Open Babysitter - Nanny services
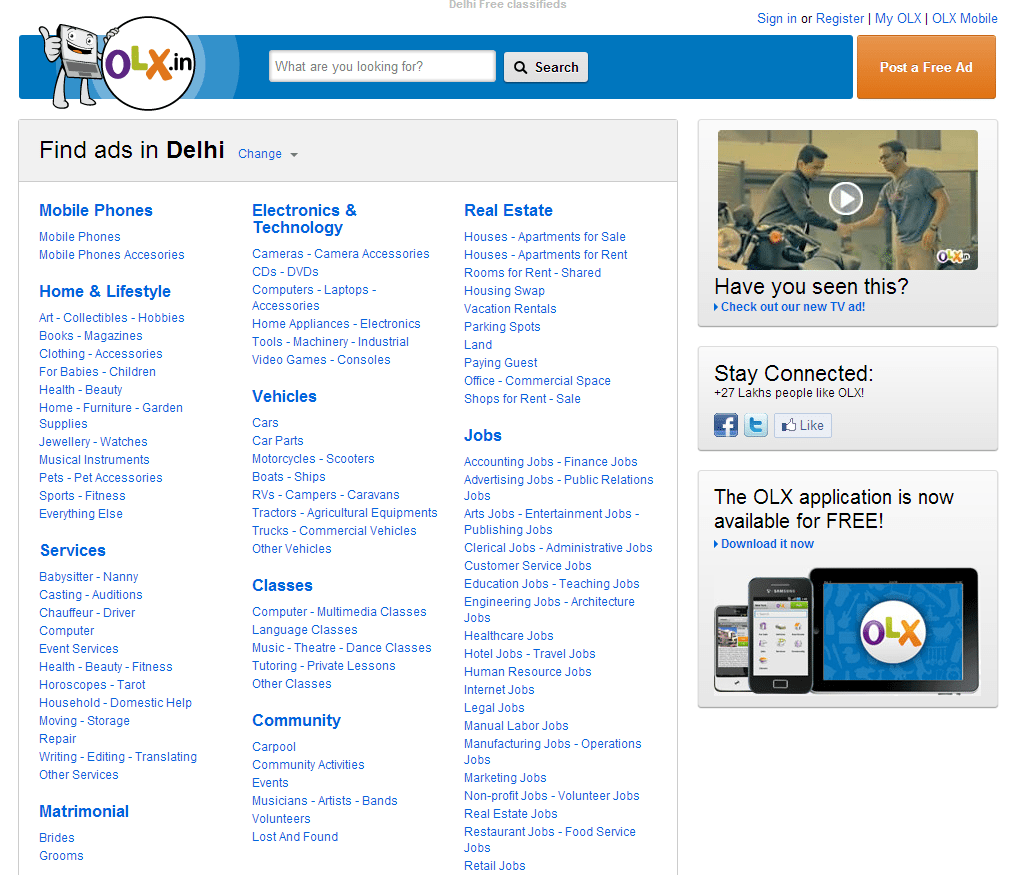 click(89, 577)
